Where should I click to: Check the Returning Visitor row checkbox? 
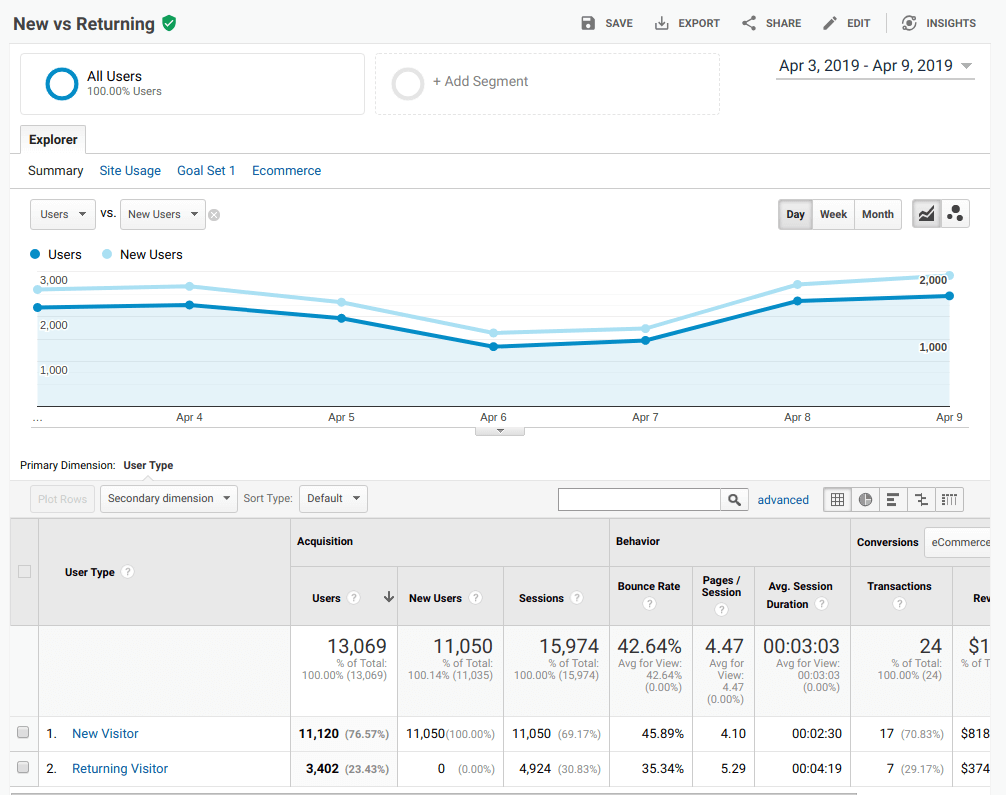click(24, 768)
